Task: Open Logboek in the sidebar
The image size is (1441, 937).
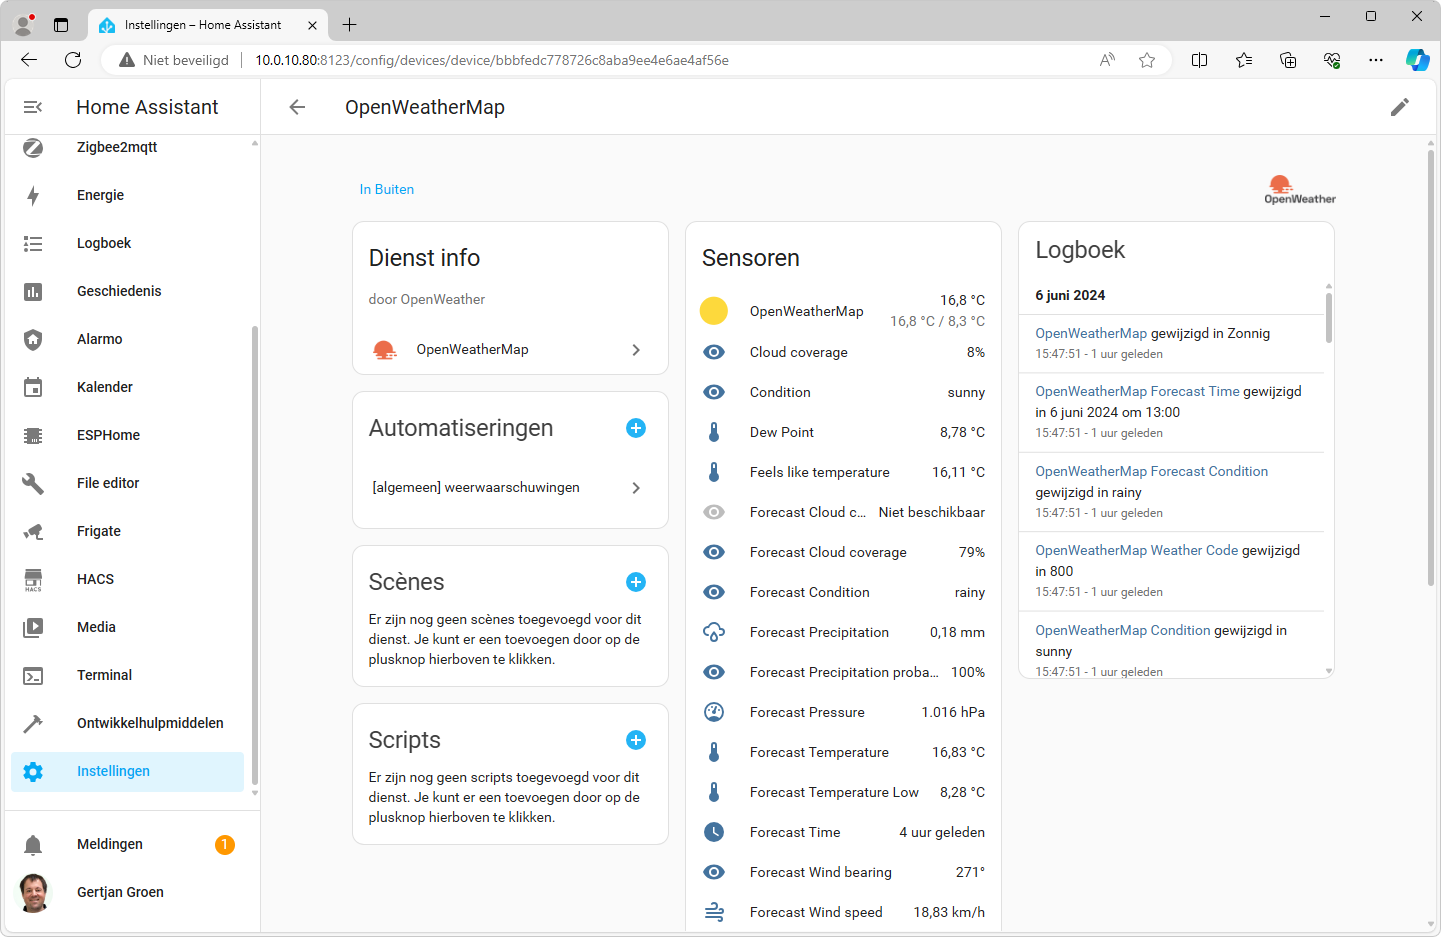Action: click(104, 243)
